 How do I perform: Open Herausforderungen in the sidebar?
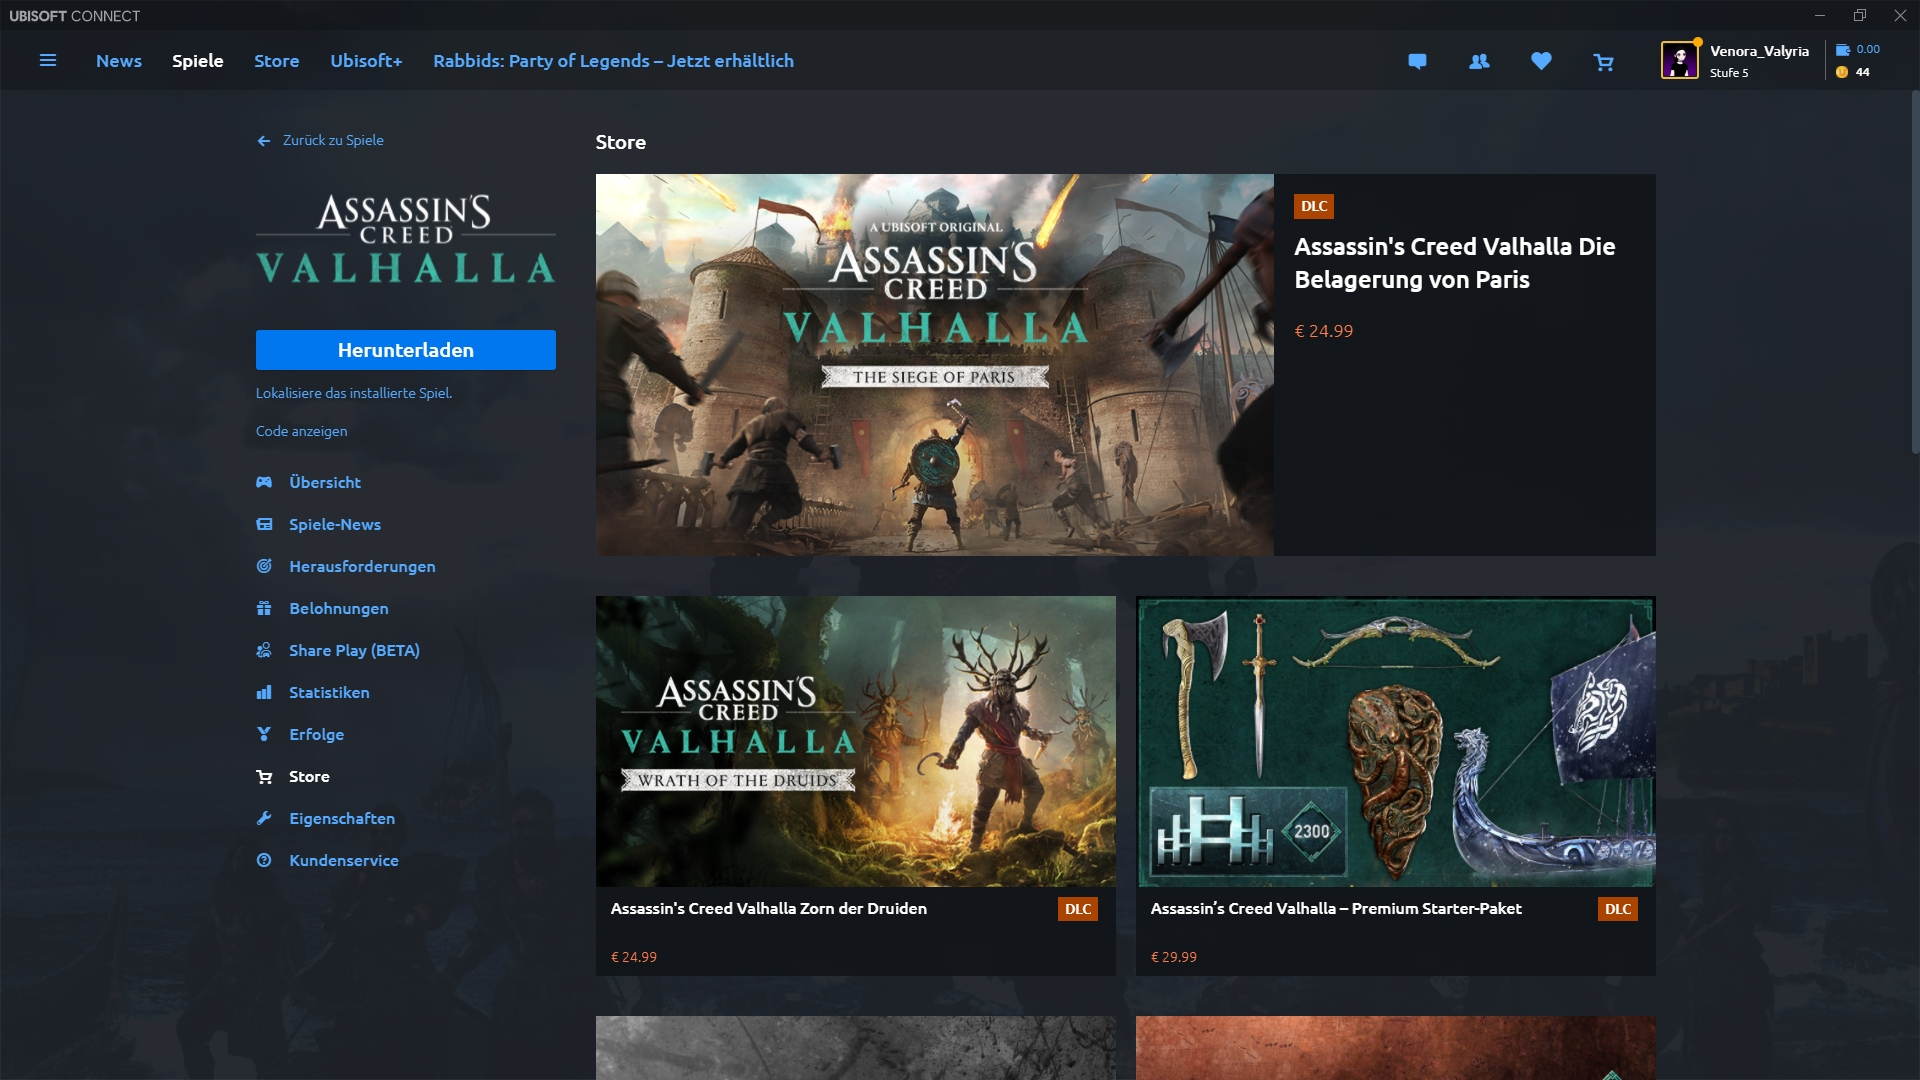(x=362, y=566)
